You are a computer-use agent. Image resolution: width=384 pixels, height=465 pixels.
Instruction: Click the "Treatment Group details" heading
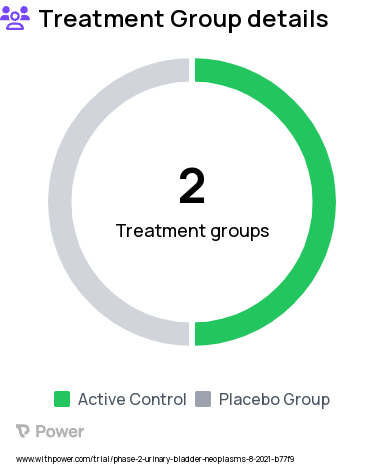point(184,19)
